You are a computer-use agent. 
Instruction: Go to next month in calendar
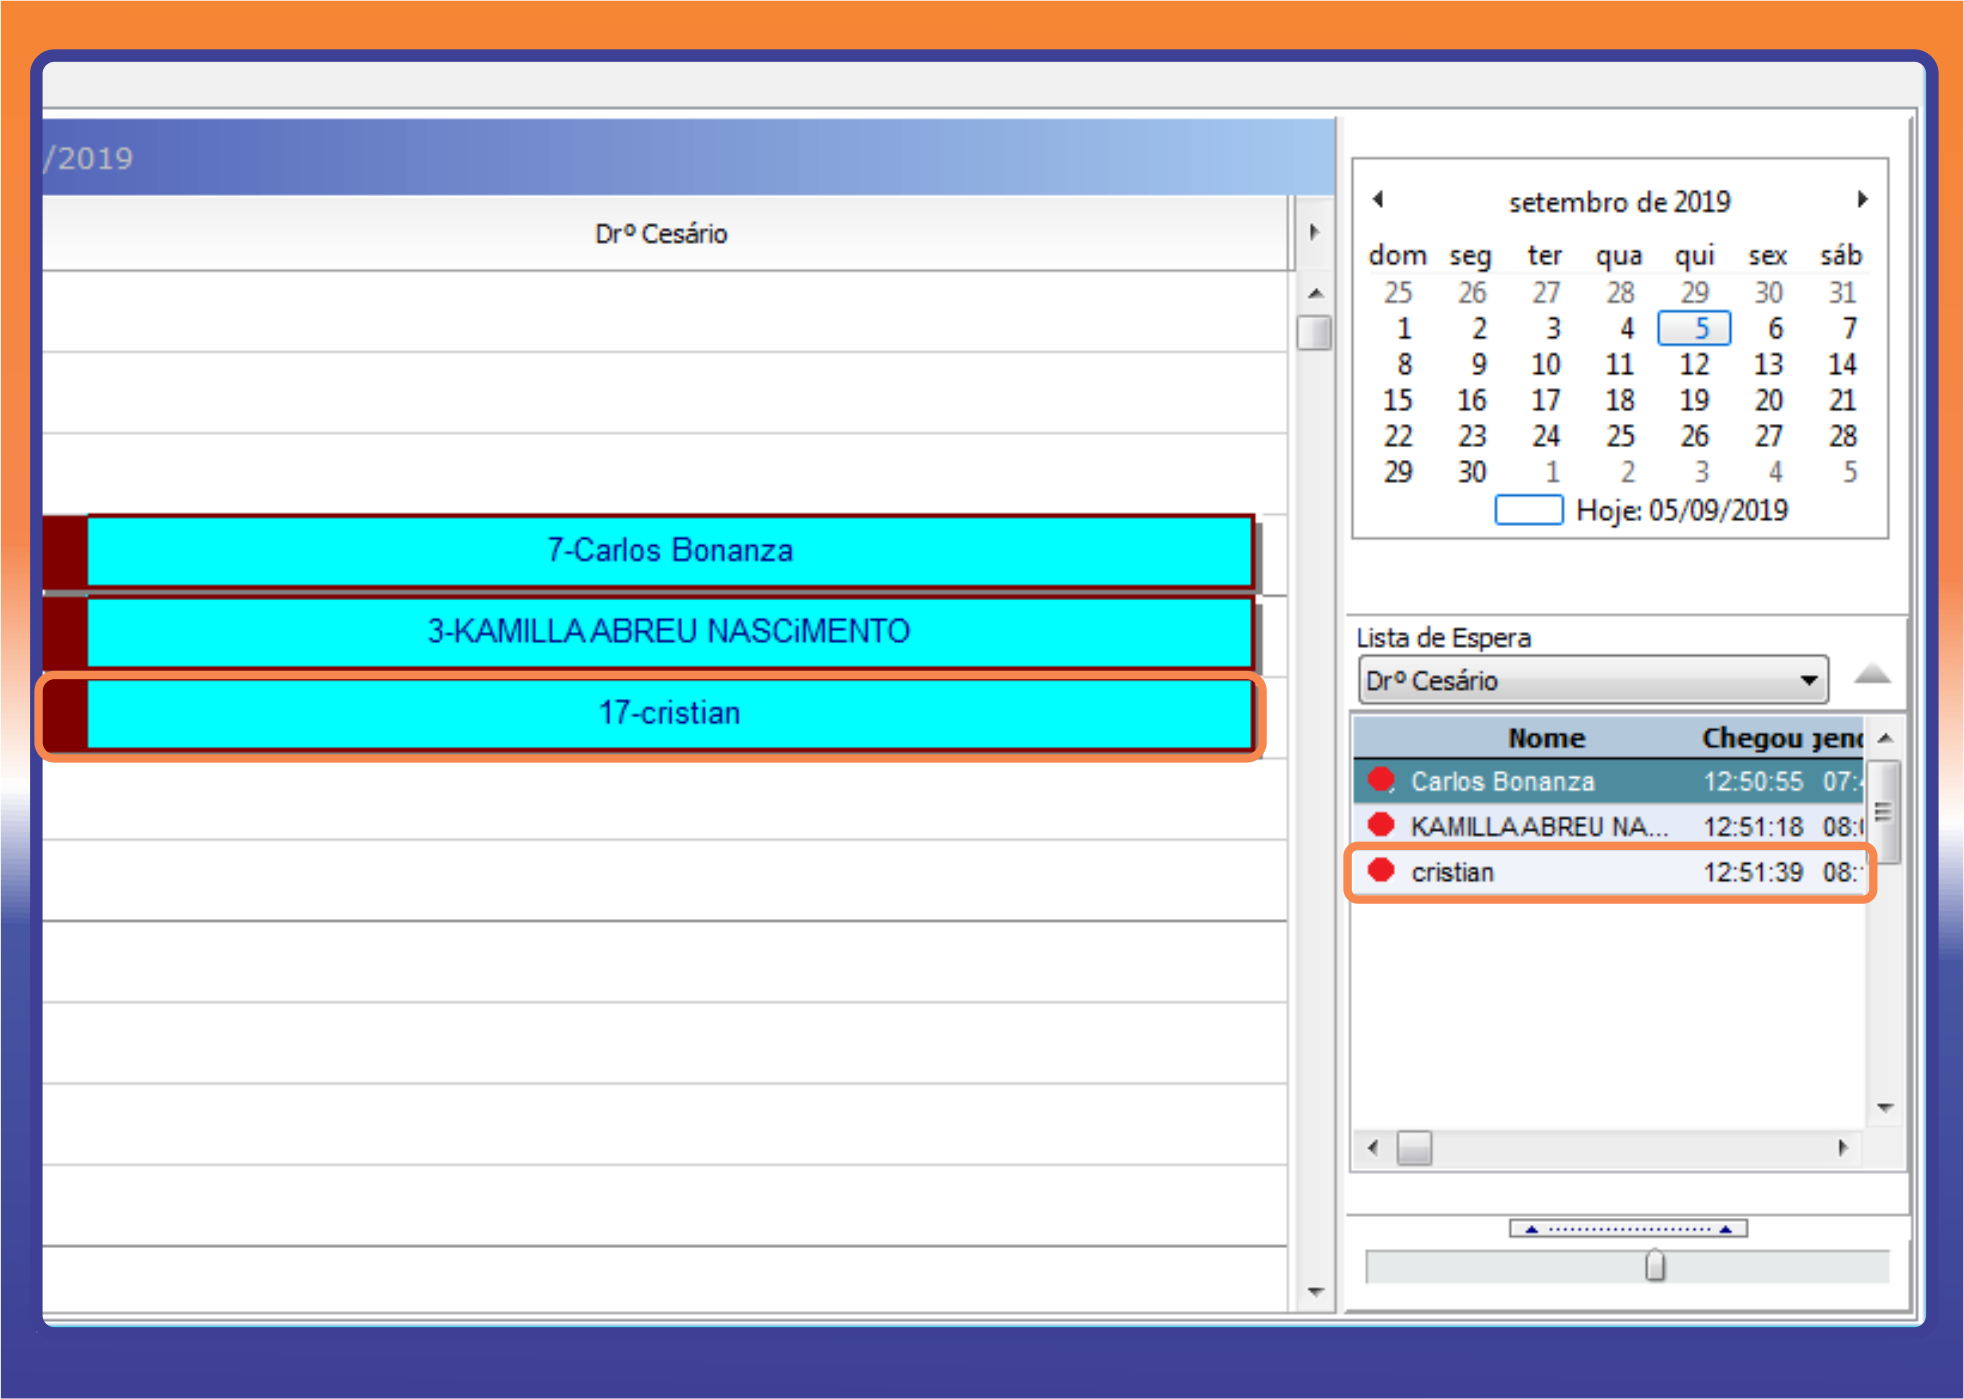click(1862, 200)
